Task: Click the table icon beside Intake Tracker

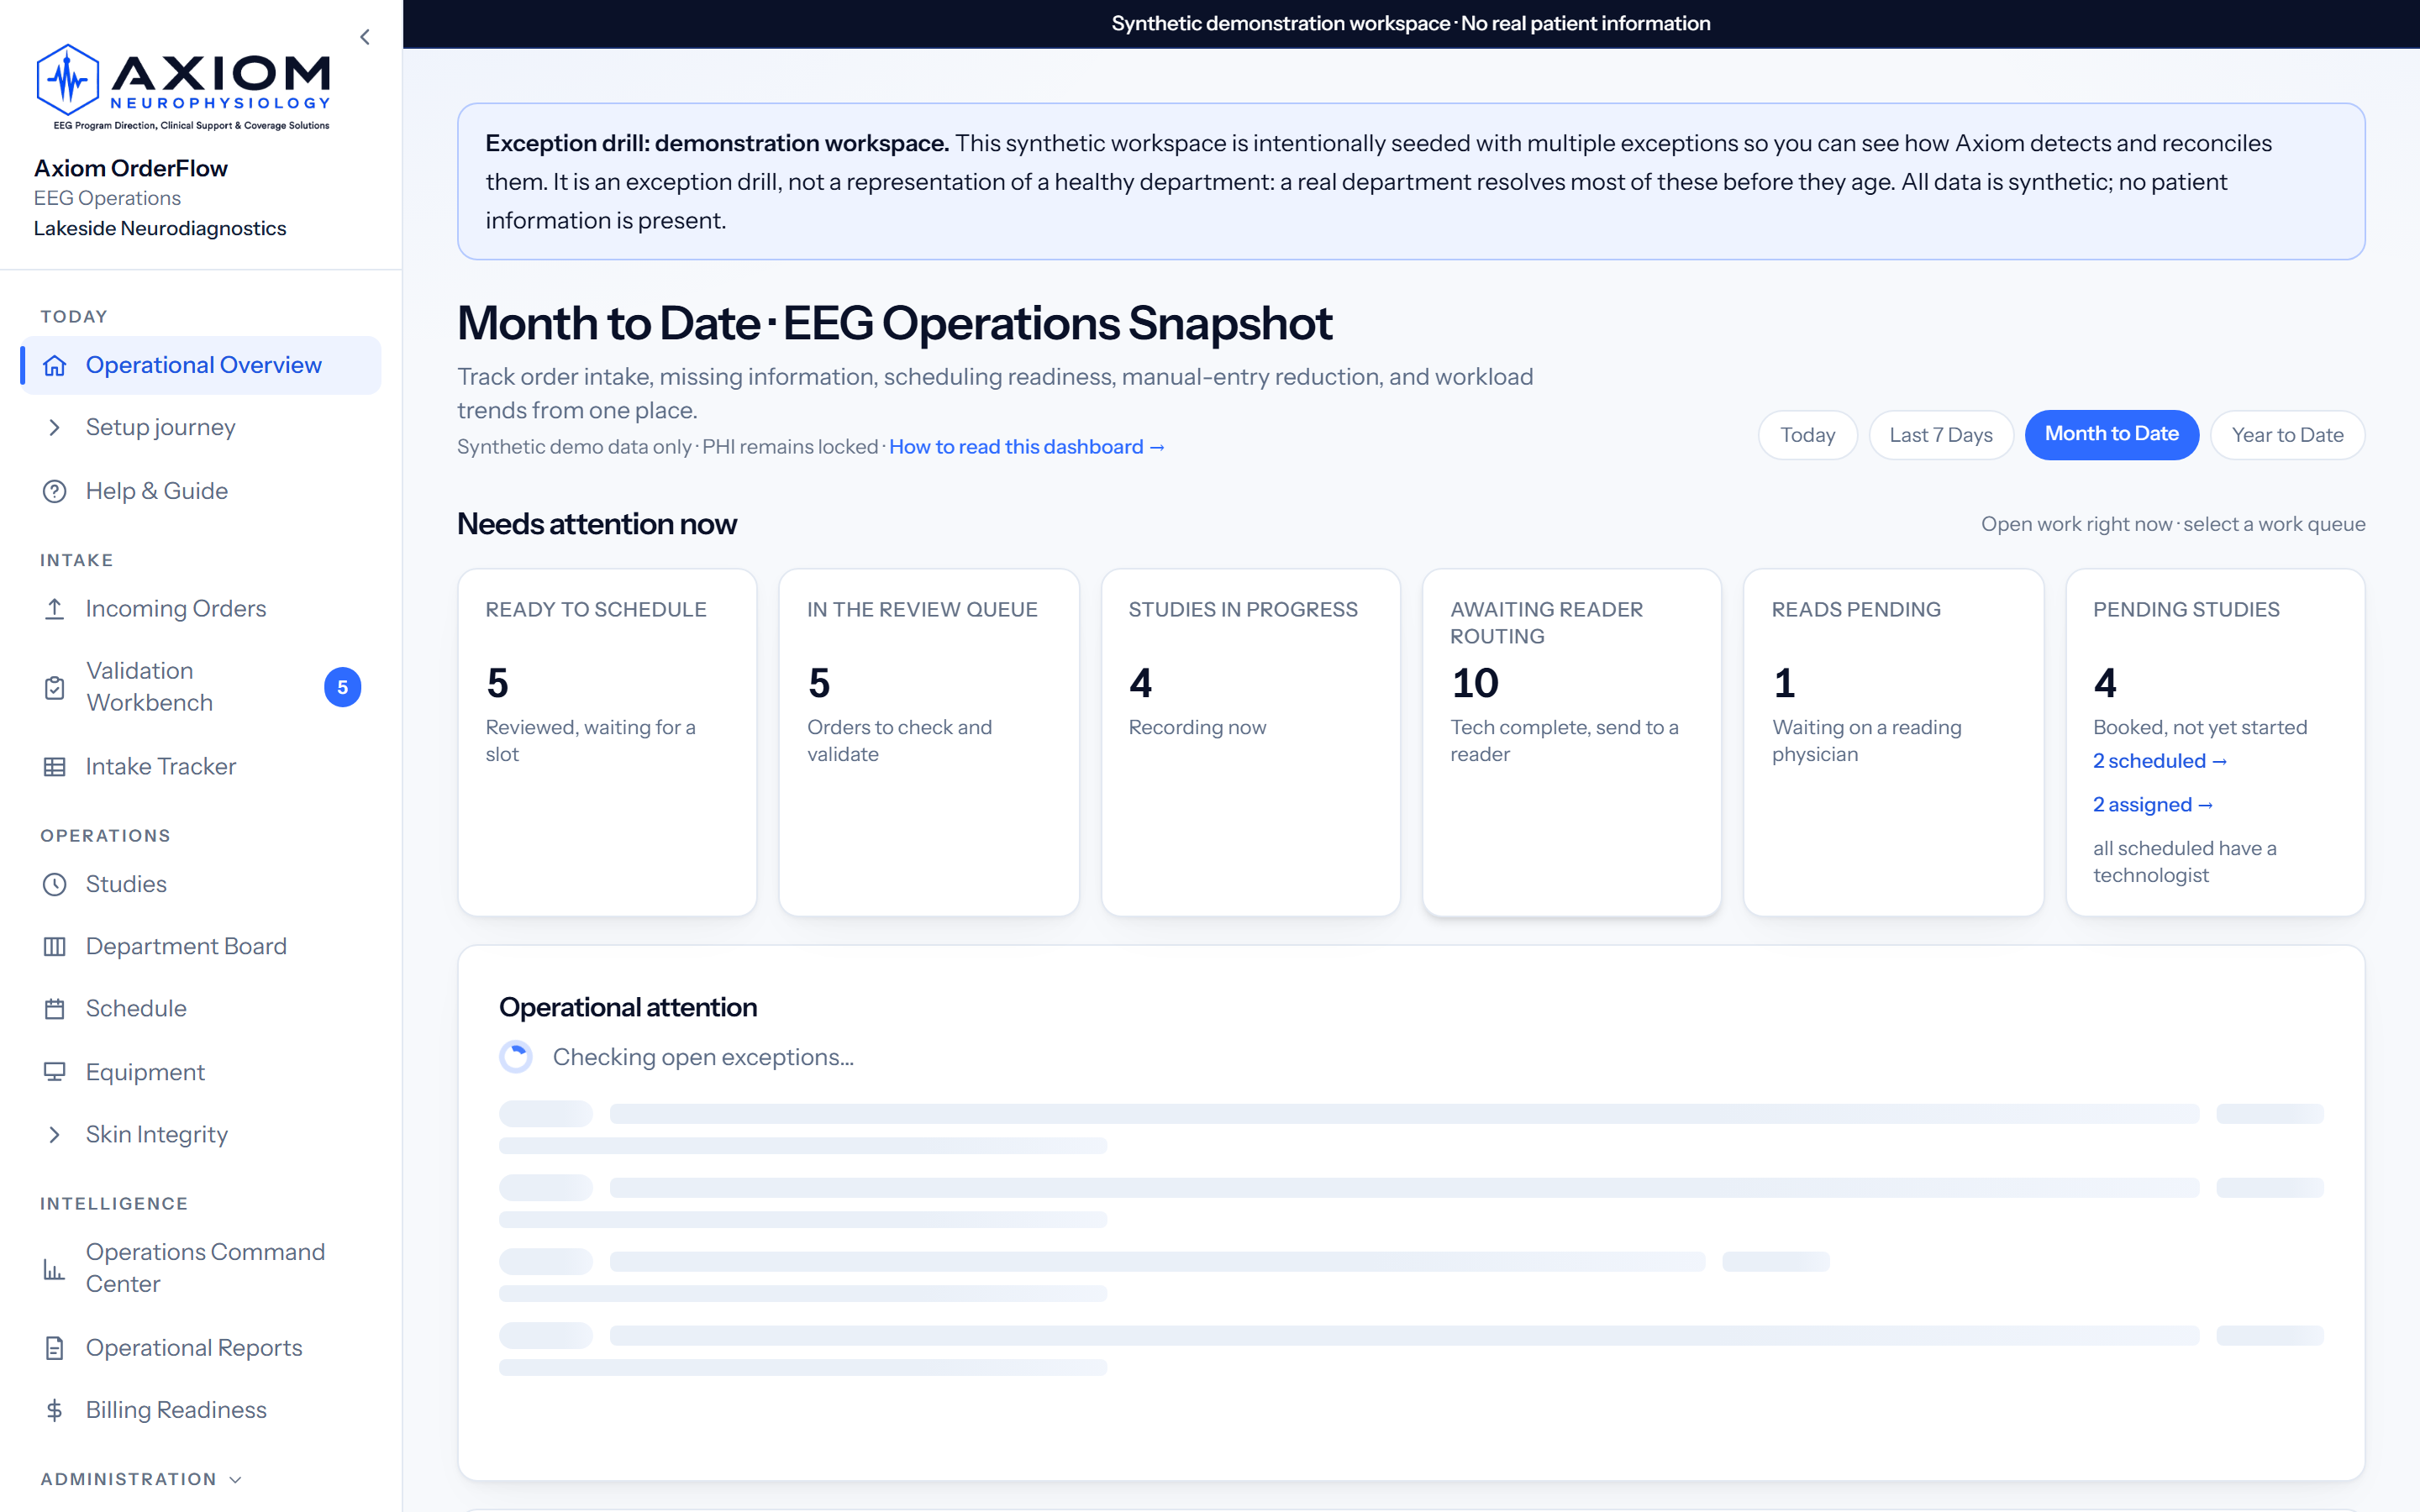Action: 55,766
